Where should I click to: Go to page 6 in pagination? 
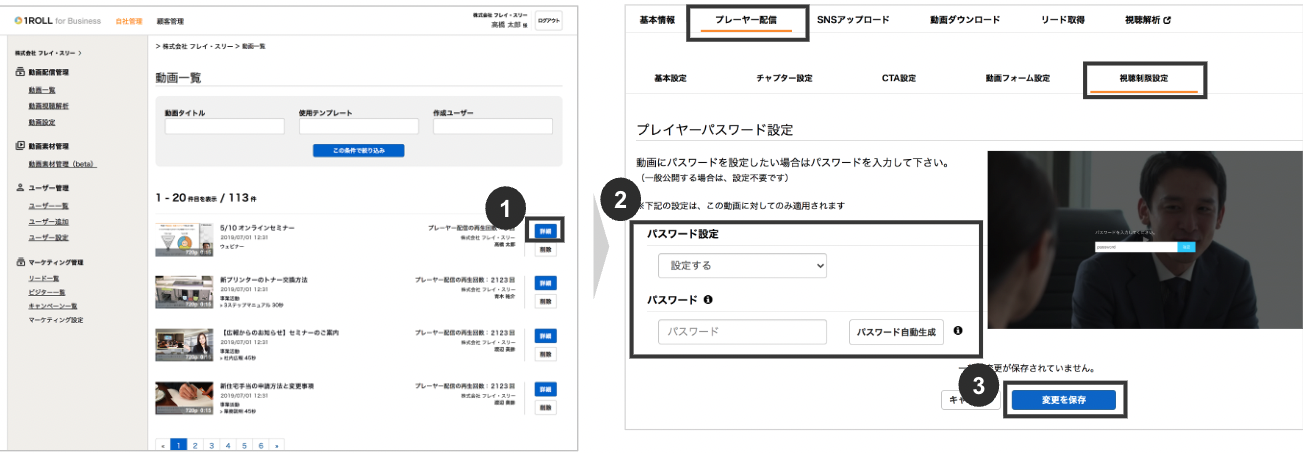(260, 444)
